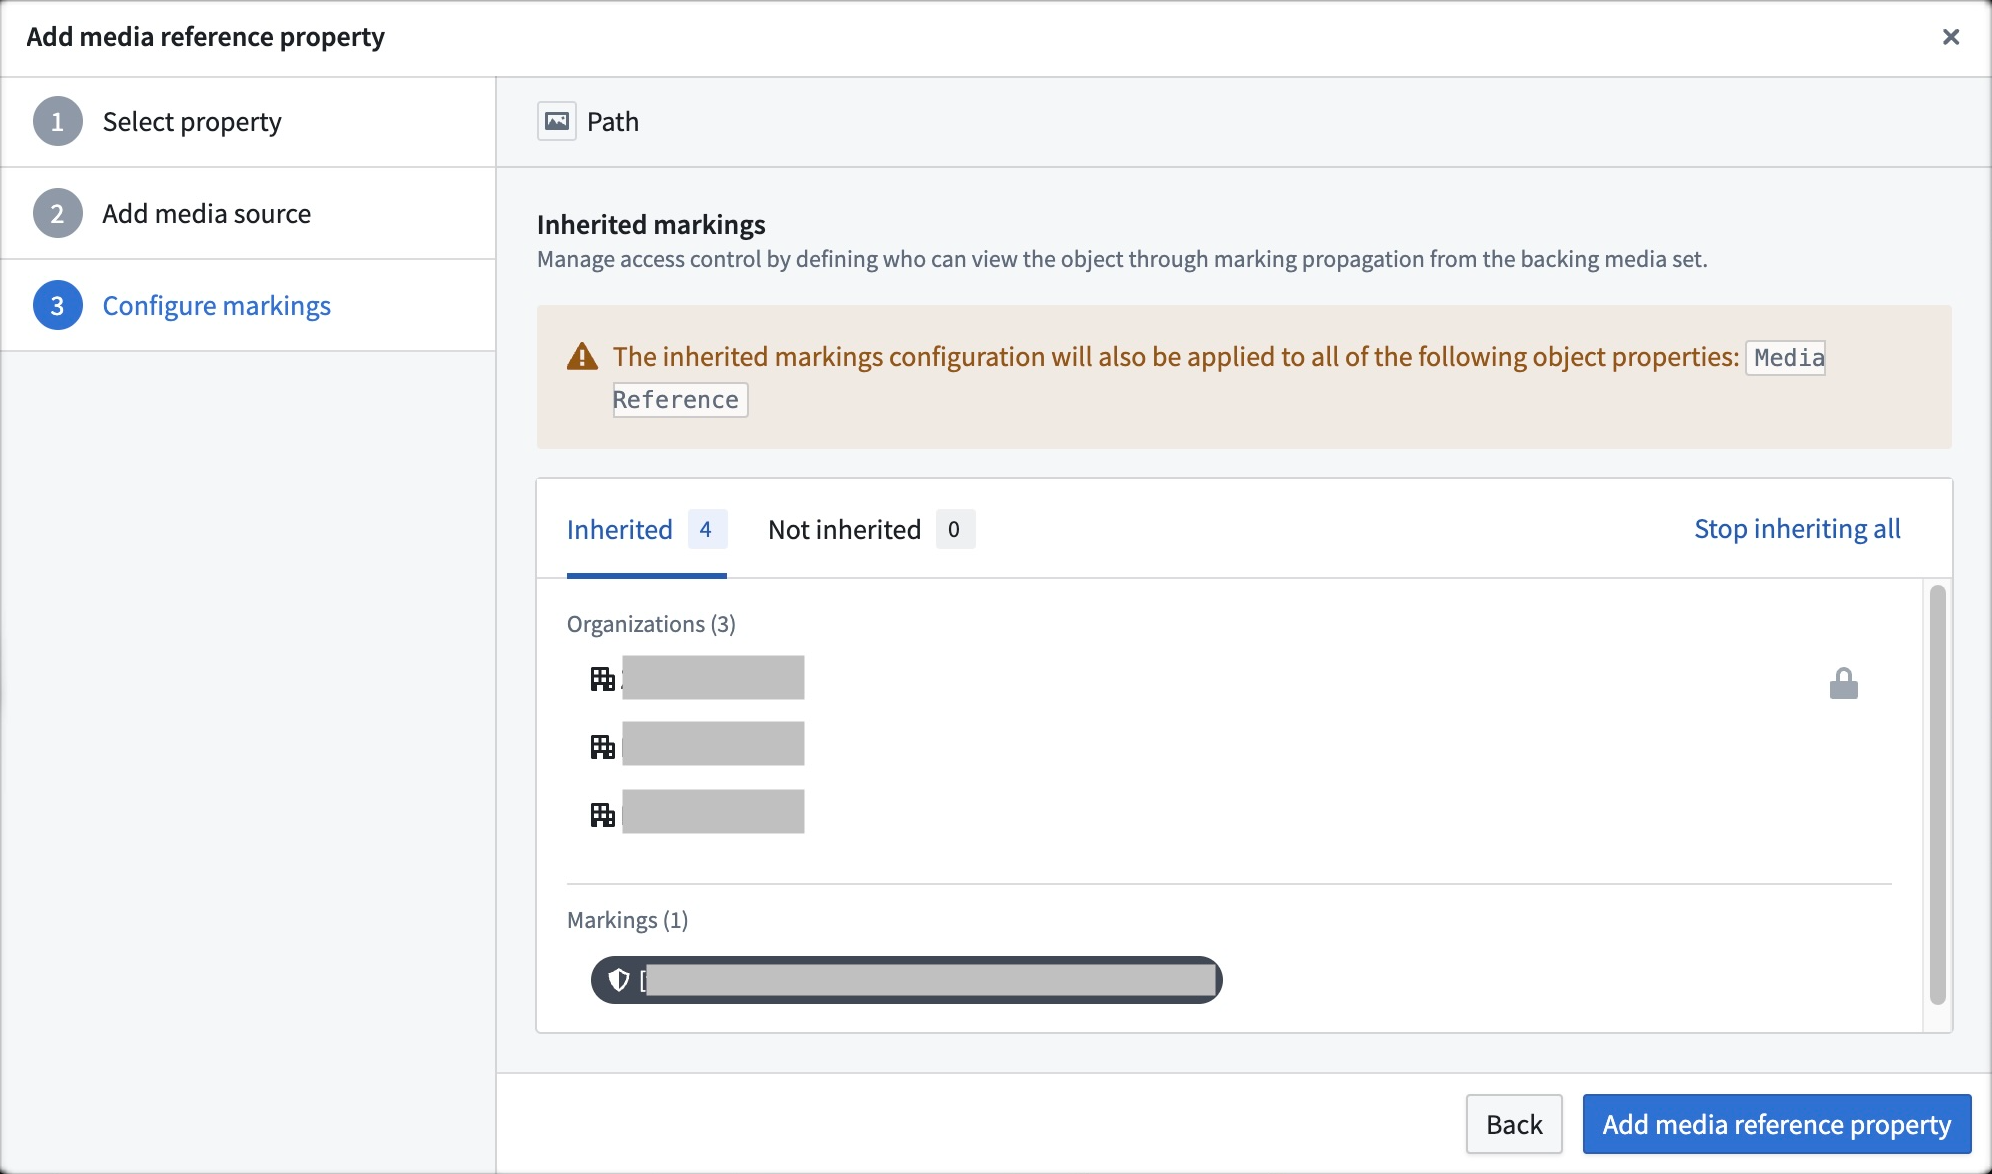Close the Add media reference dialog
1992x1174 pixels.
click(1950, 37)
